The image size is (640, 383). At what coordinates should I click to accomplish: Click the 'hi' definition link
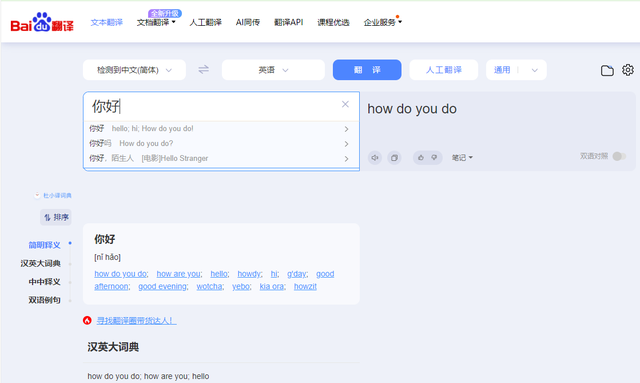(274, 274)
